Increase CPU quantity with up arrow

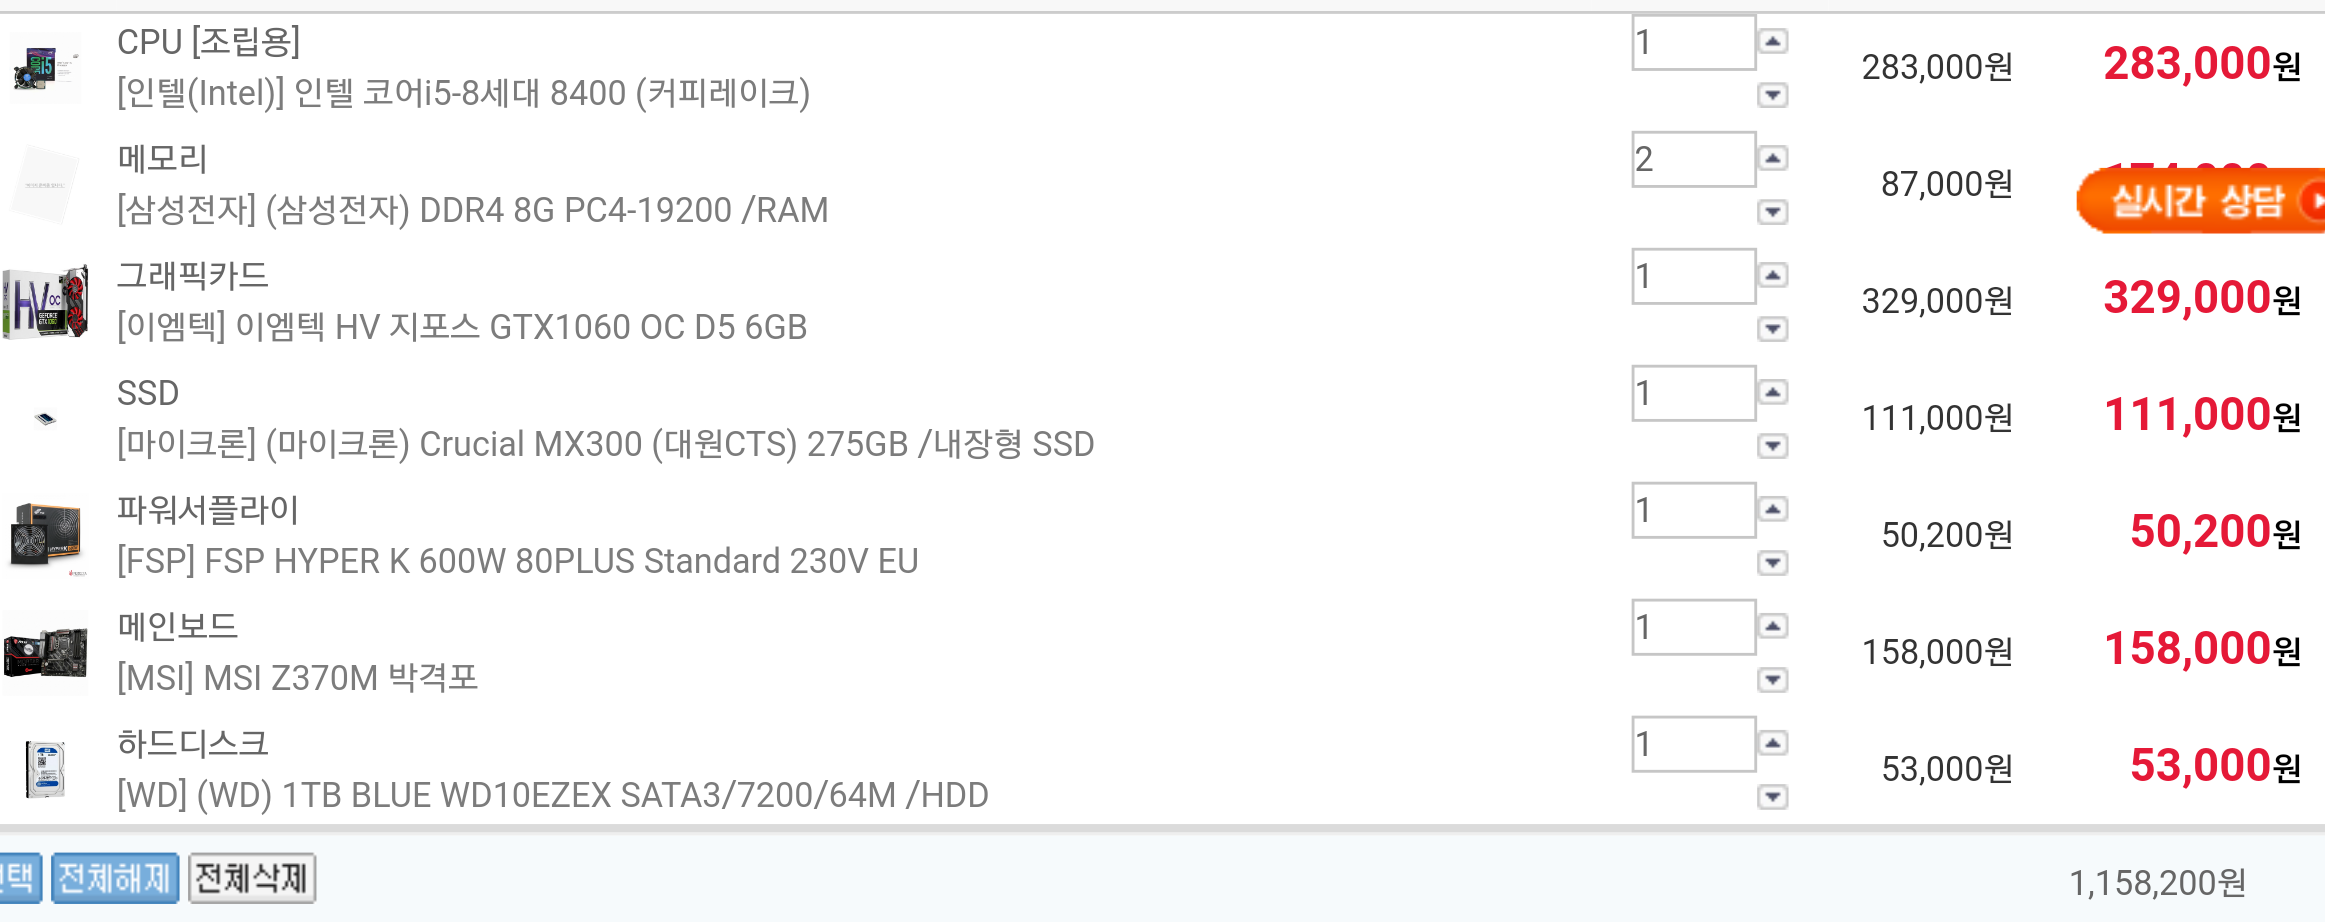pos(1772,41)
